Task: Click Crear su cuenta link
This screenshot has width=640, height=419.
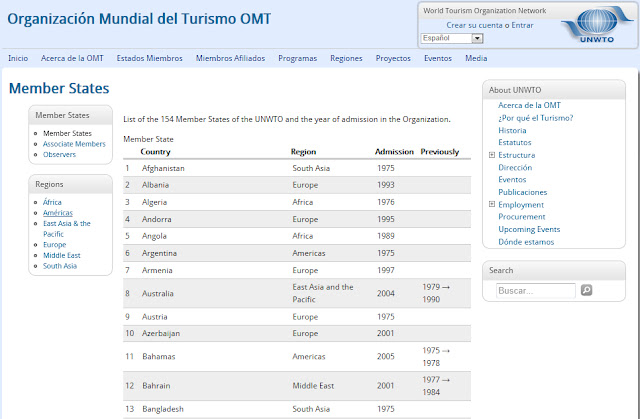Action: (474, 25)
